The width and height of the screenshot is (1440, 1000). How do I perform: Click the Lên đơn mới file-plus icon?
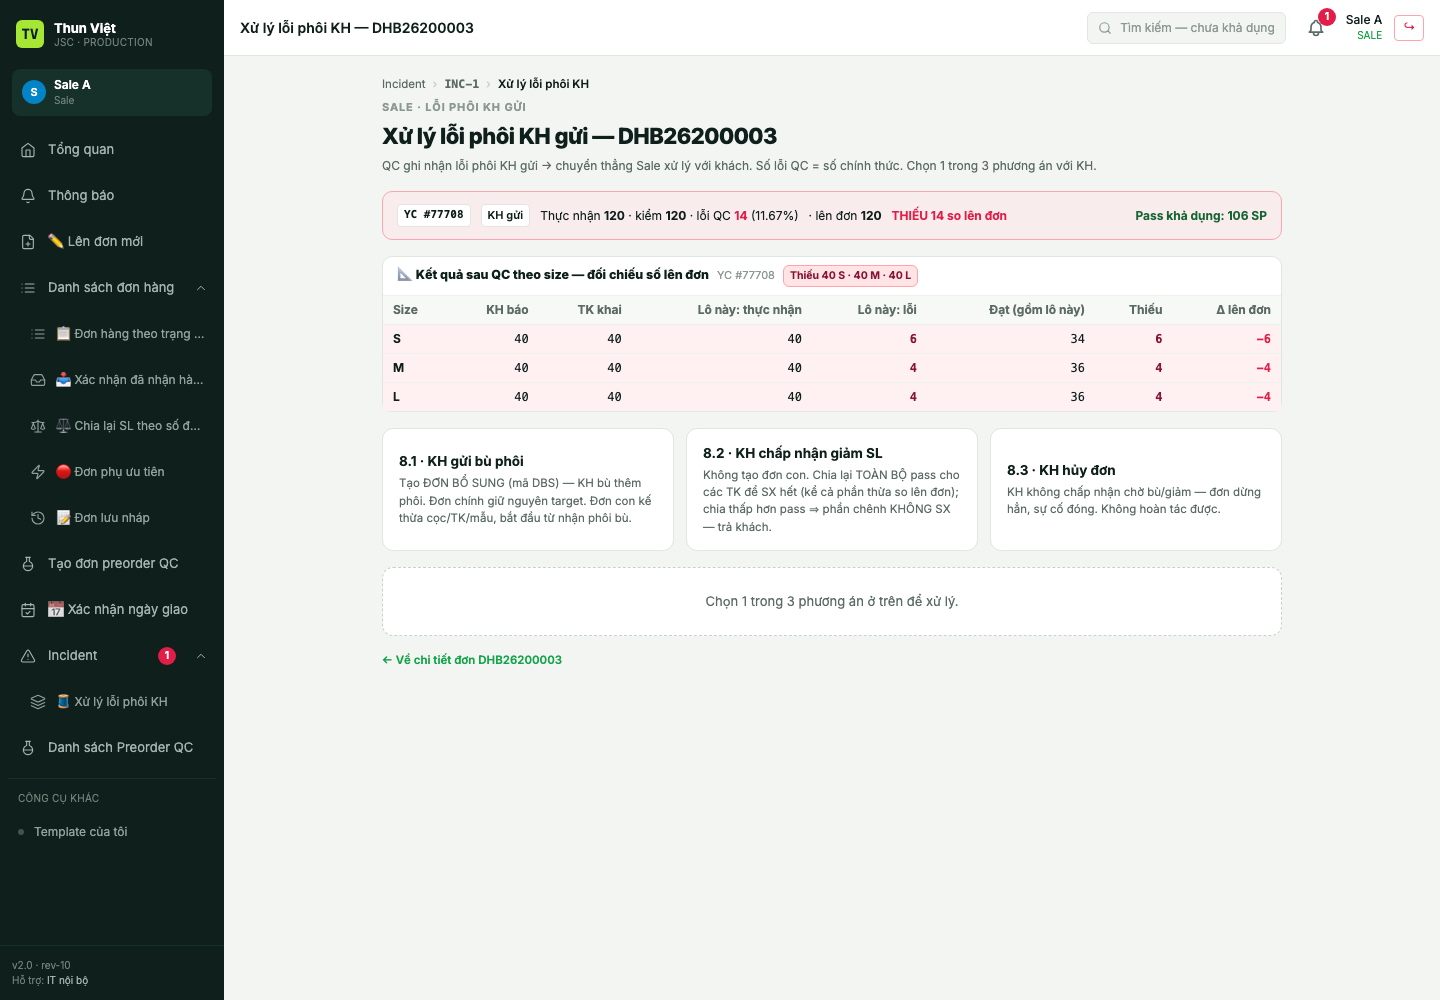[x=28, y=242]
